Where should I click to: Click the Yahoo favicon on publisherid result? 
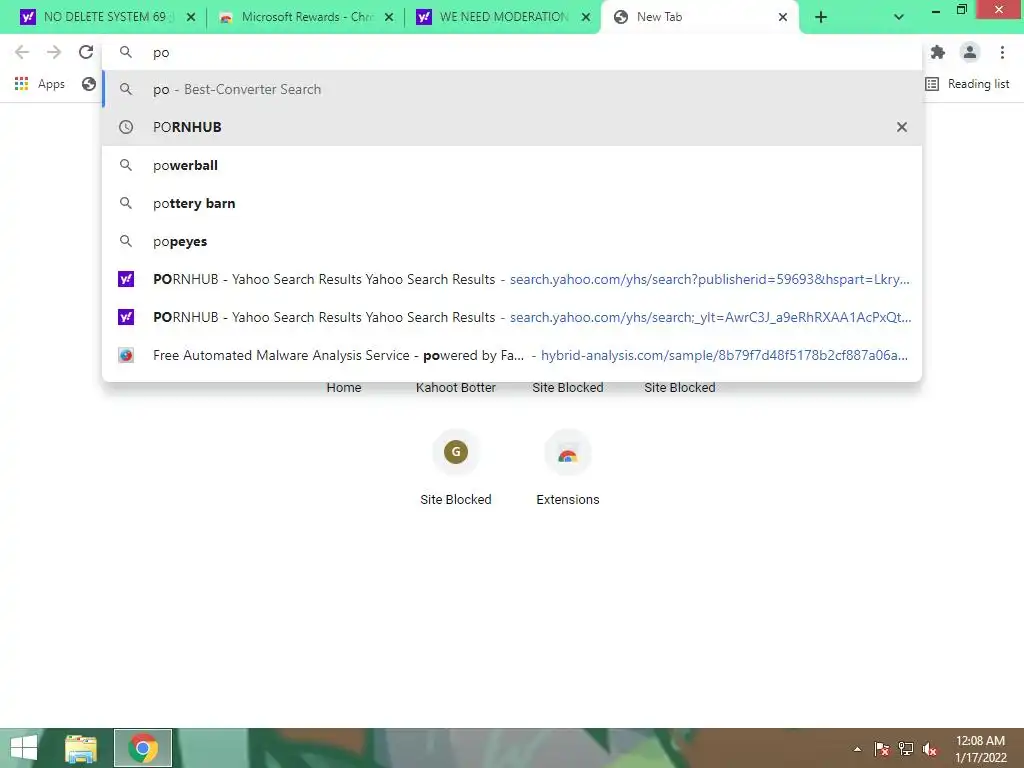coord(126,279)
